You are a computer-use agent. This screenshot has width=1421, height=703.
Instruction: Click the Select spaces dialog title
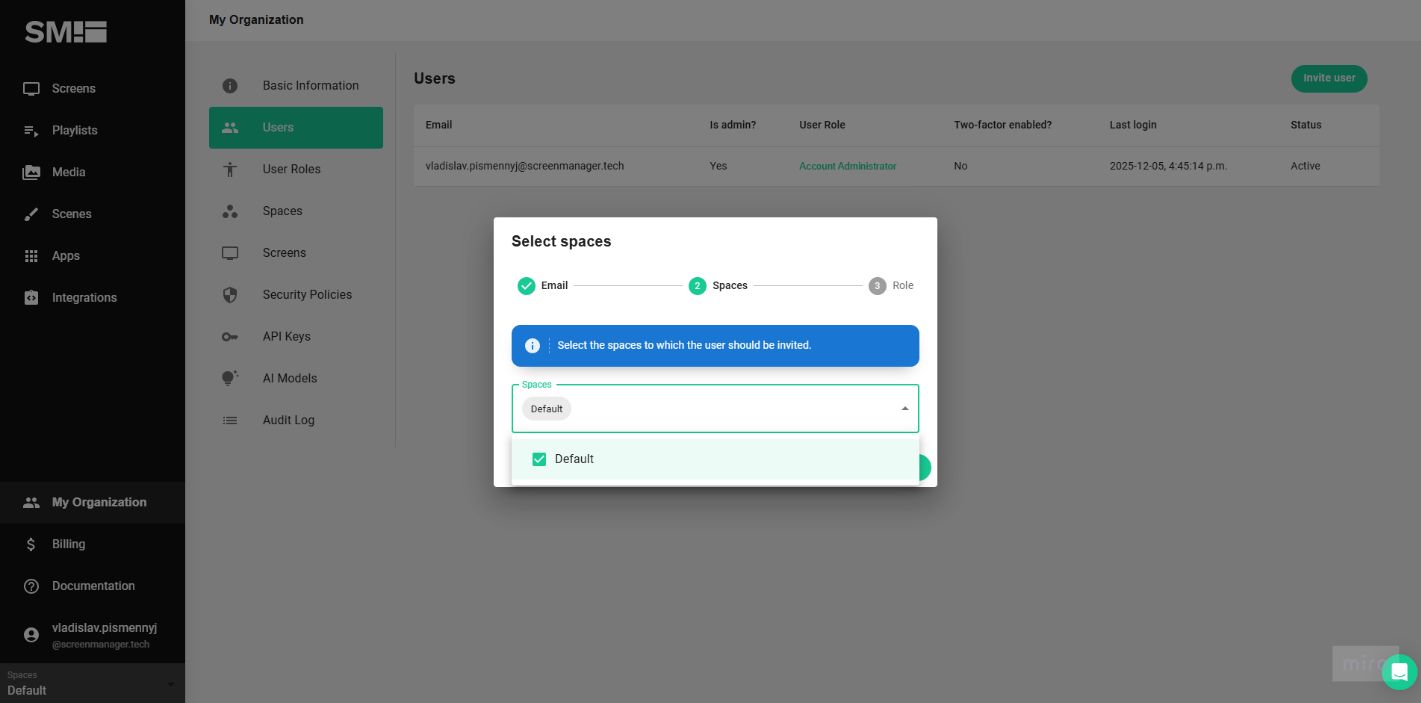561,241
